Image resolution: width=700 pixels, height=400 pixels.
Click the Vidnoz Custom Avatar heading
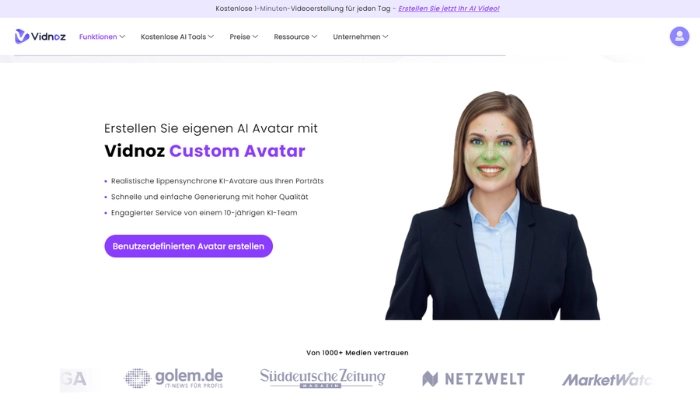click(x=204, y=151)
